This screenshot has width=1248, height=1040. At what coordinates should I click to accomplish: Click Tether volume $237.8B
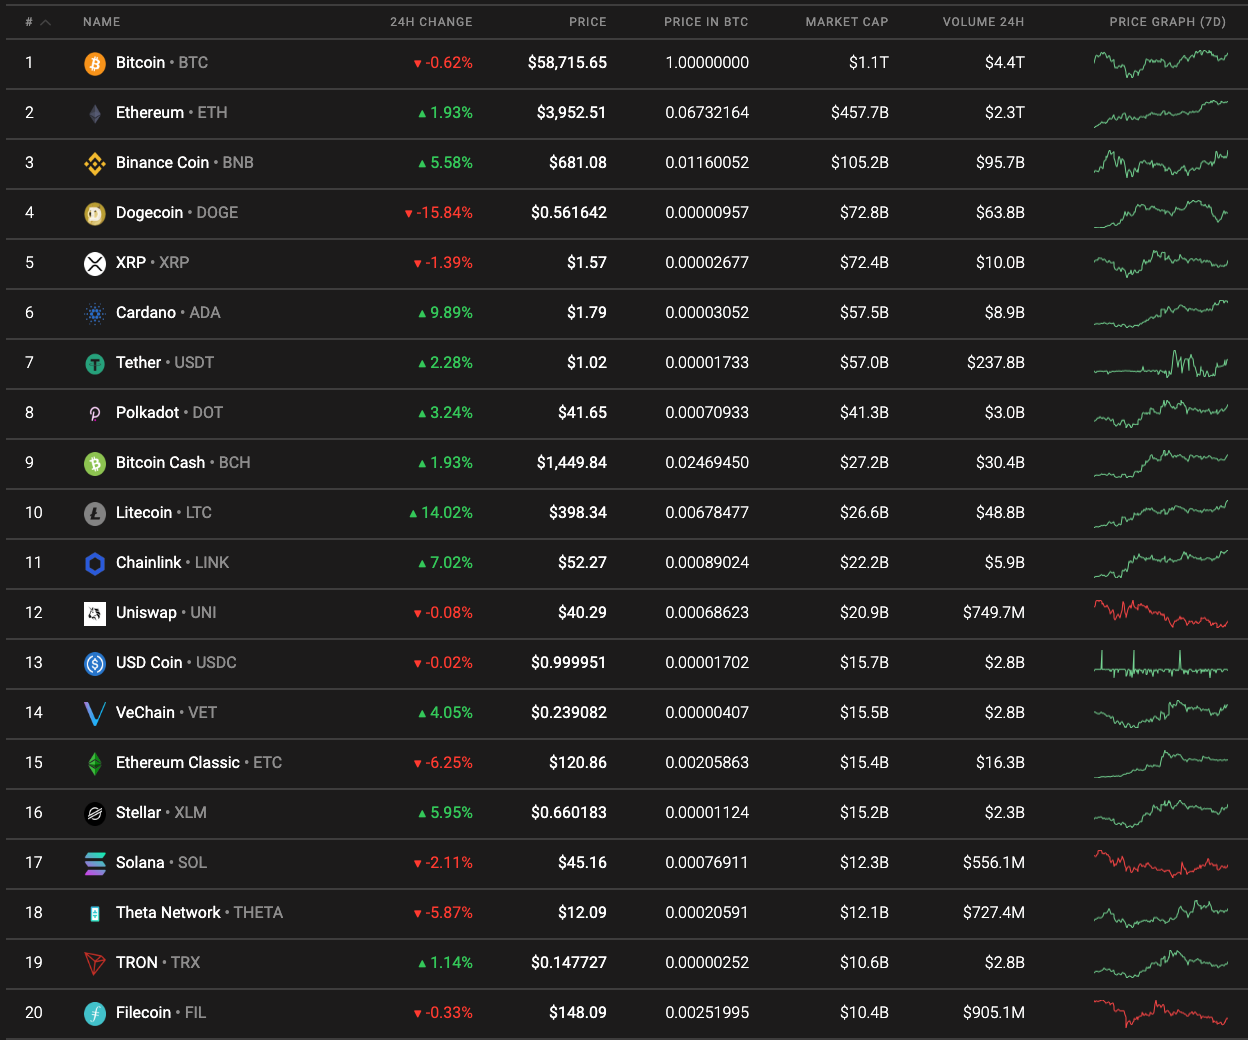coord(996,363)
